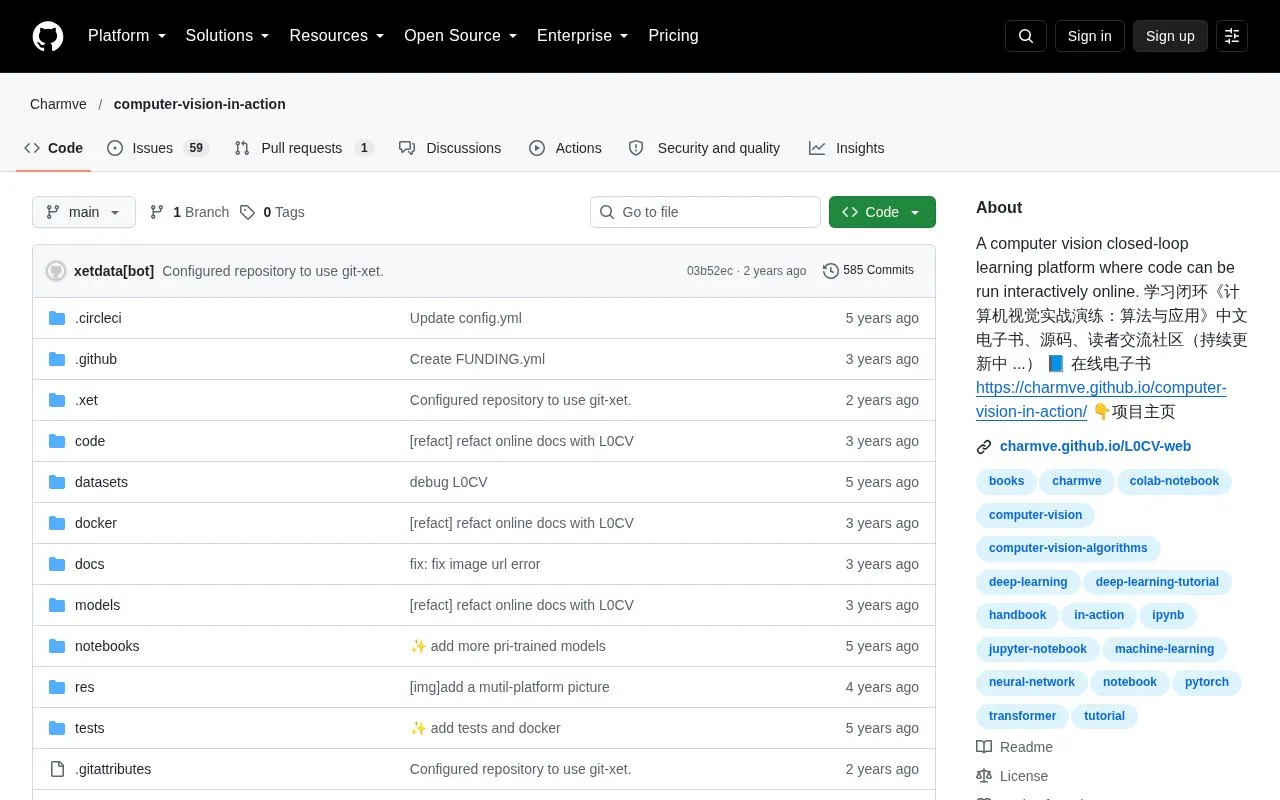Go to the Security and quality tab
The image size is (1280, 800).
click(x=704, y=148)
